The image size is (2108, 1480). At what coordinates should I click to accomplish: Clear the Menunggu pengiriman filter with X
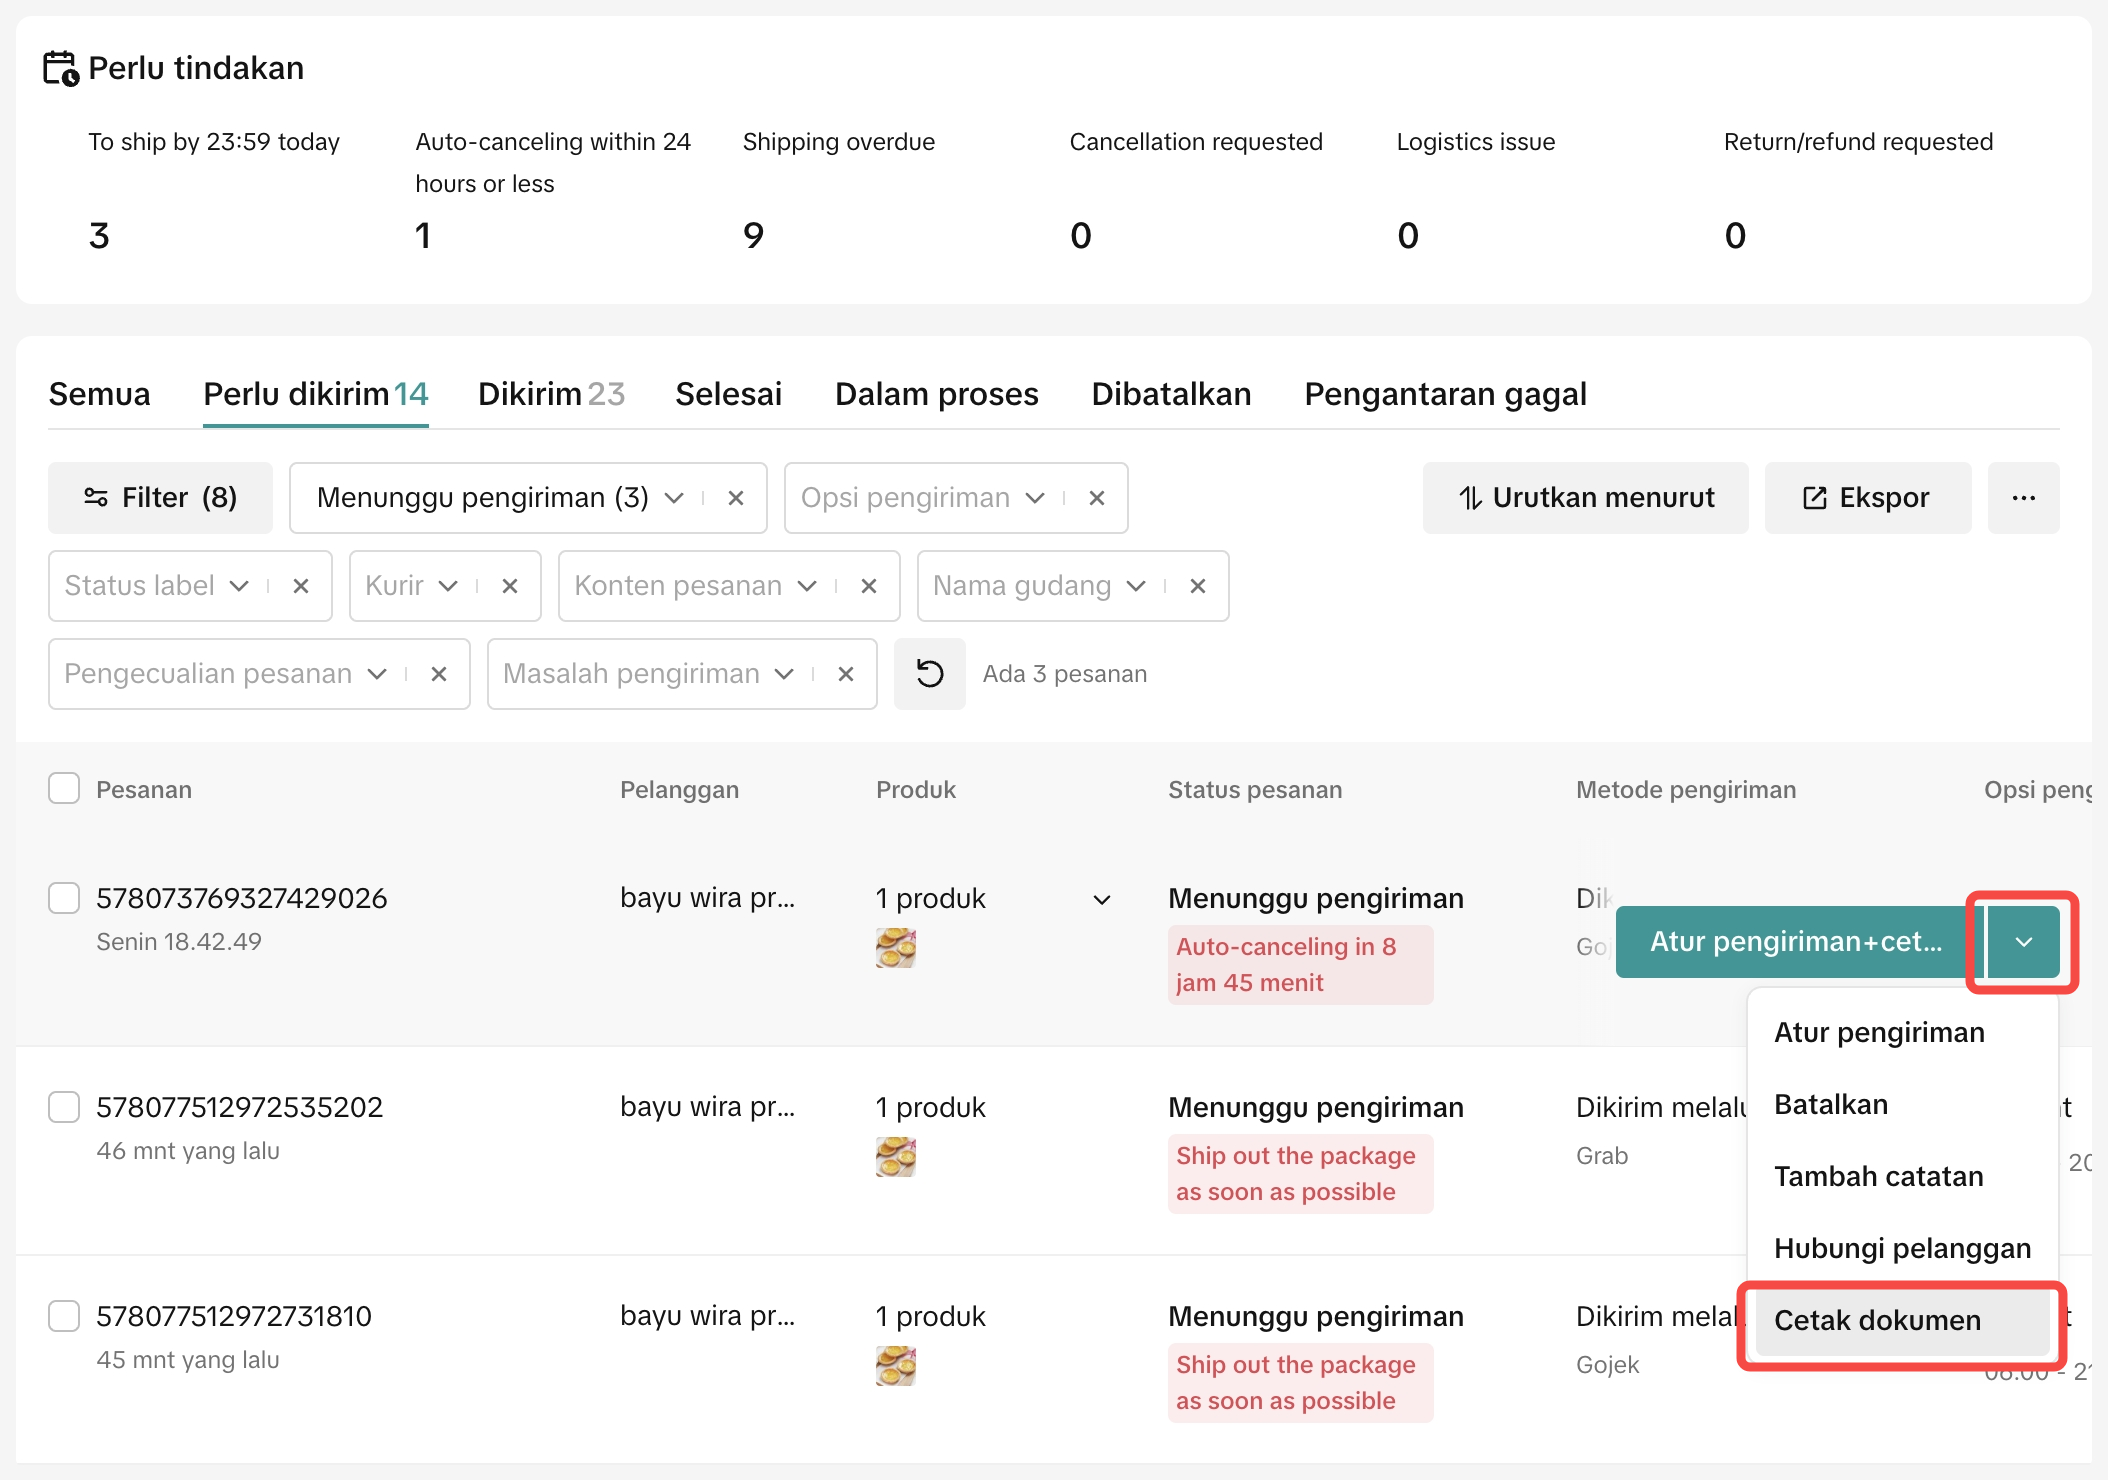point(736,498)
